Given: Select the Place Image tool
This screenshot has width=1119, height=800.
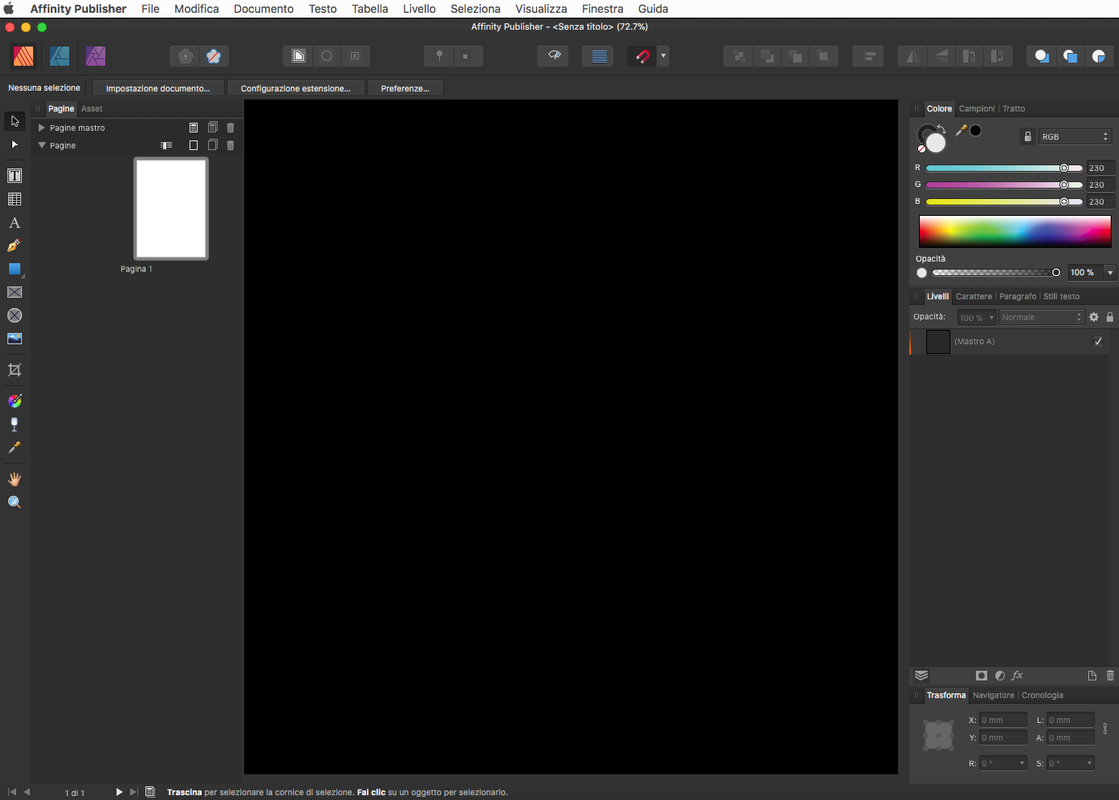Looking at the screenshot, I should pyautogui.click(x=14, y=338).
